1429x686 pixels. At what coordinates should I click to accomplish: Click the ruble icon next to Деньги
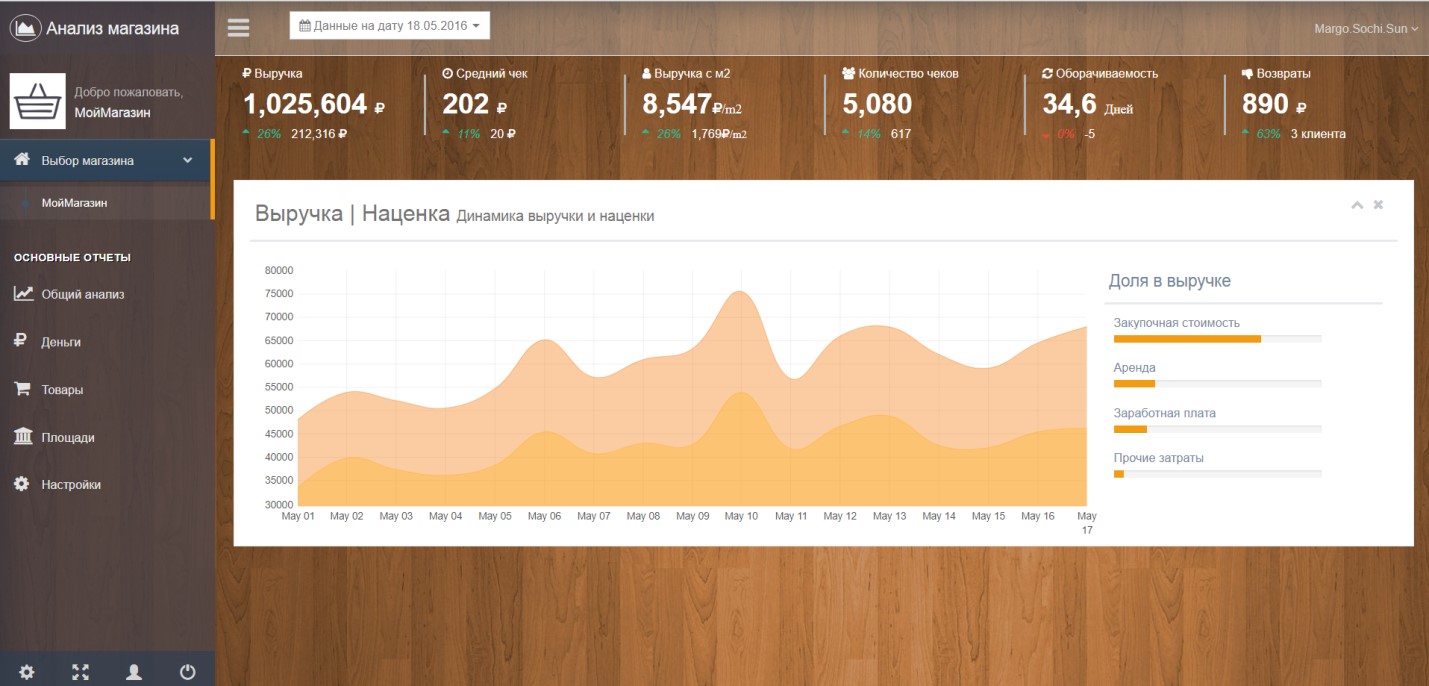pyautogui.click(x=20, y=341)
